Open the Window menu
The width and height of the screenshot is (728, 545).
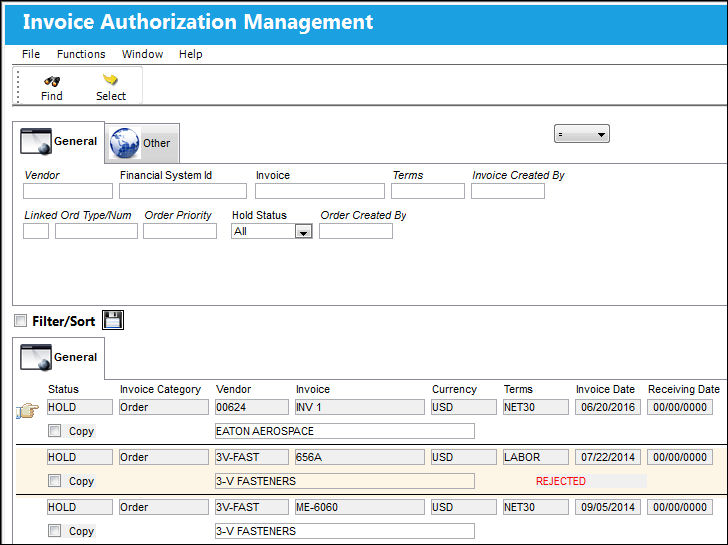(x=143, y=54)
